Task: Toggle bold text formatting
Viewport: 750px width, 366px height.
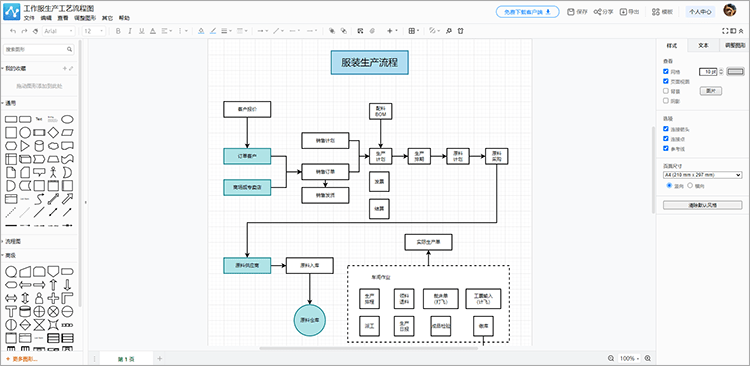Action: (118, 31)
